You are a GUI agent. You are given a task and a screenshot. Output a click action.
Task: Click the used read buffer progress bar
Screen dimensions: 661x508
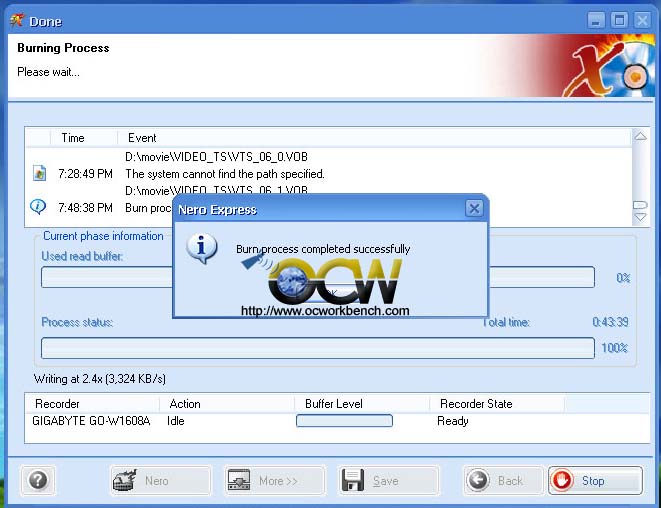[x=318, y=277]
